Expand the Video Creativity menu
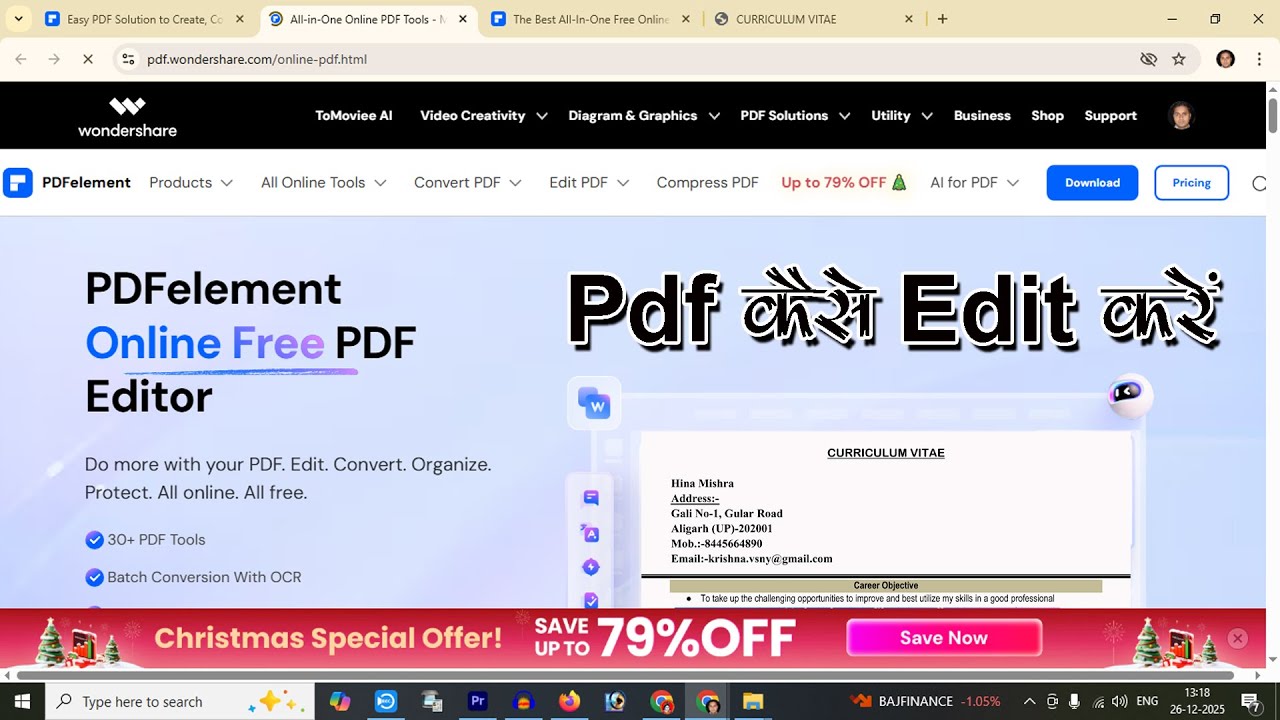Image resolution: width=1280 pixels, height=720 pixels. [484, 116]
